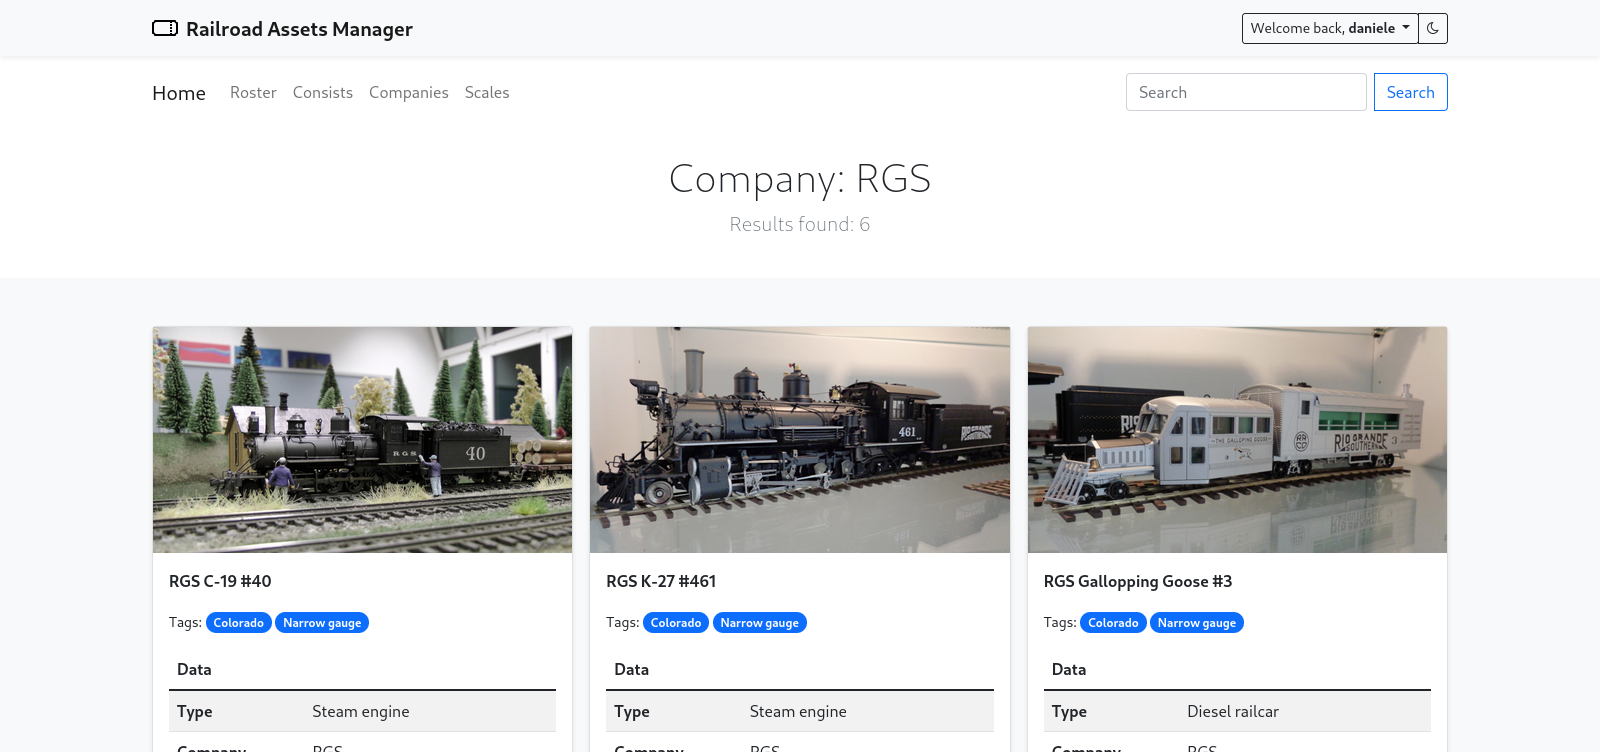The width and height of the screenshot is (1600, 752).
Task: Select the RGS C-19 #40 card title
Action: 220,581
